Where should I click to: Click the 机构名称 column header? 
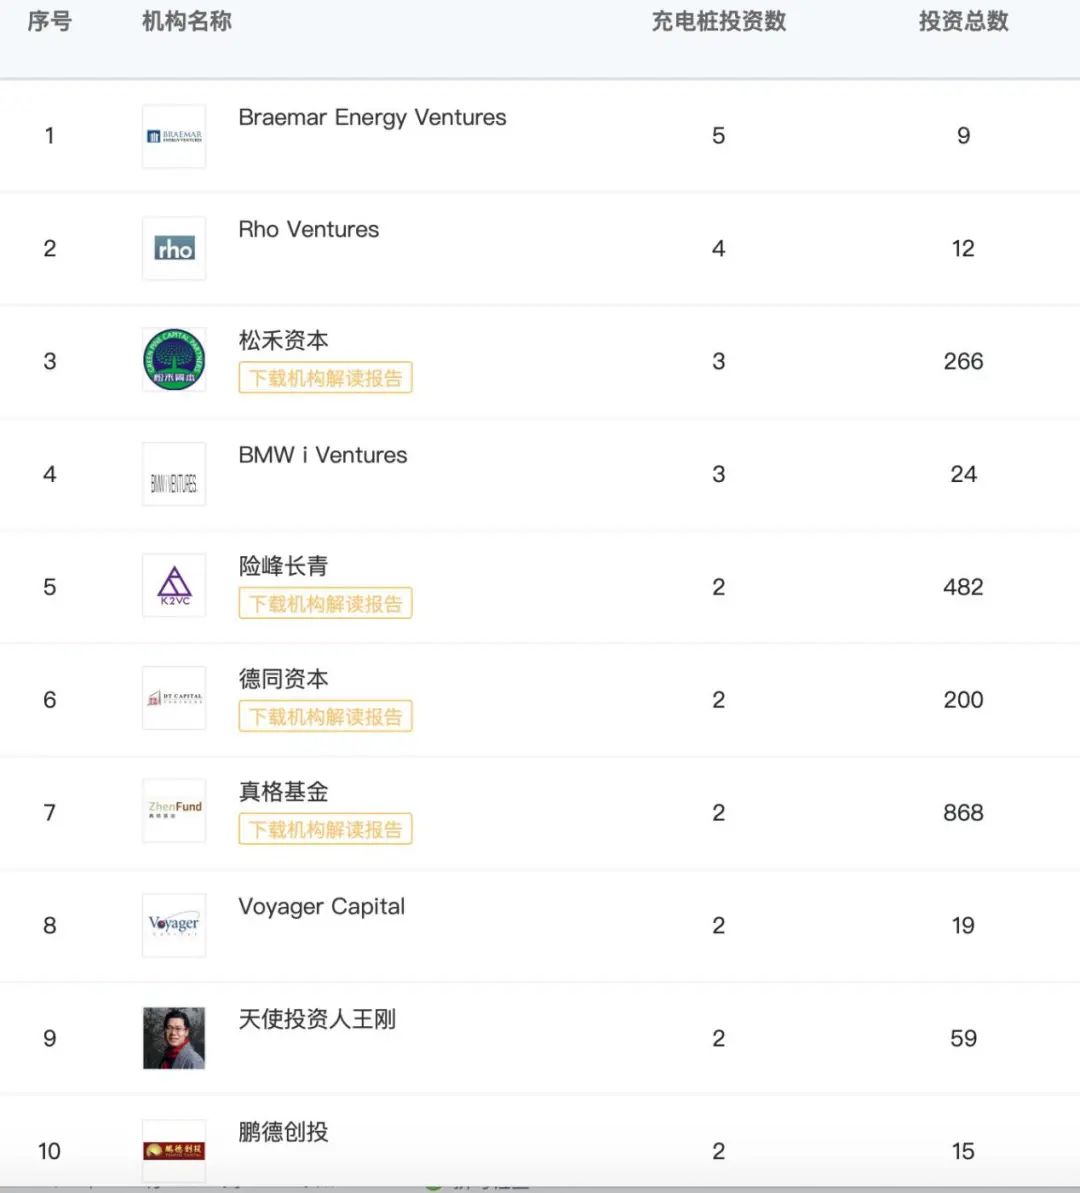(186, 21)
